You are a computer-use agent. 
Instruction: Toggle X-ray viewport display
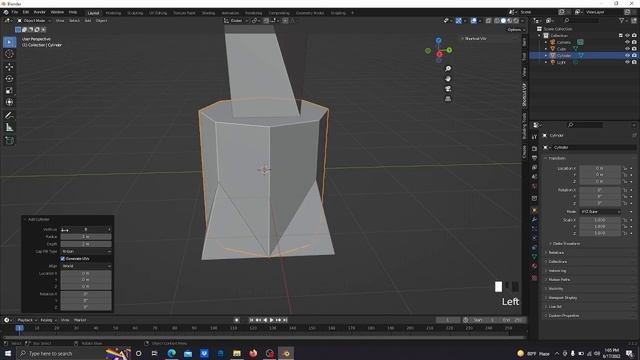489,21
